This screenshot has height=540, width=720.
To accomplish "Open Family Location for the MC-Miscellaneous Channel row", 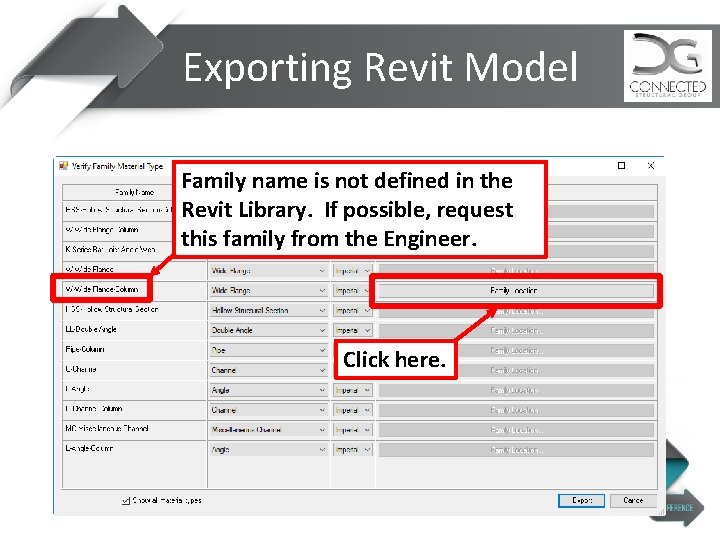I will pyautogui.click(x=516, y=430).
